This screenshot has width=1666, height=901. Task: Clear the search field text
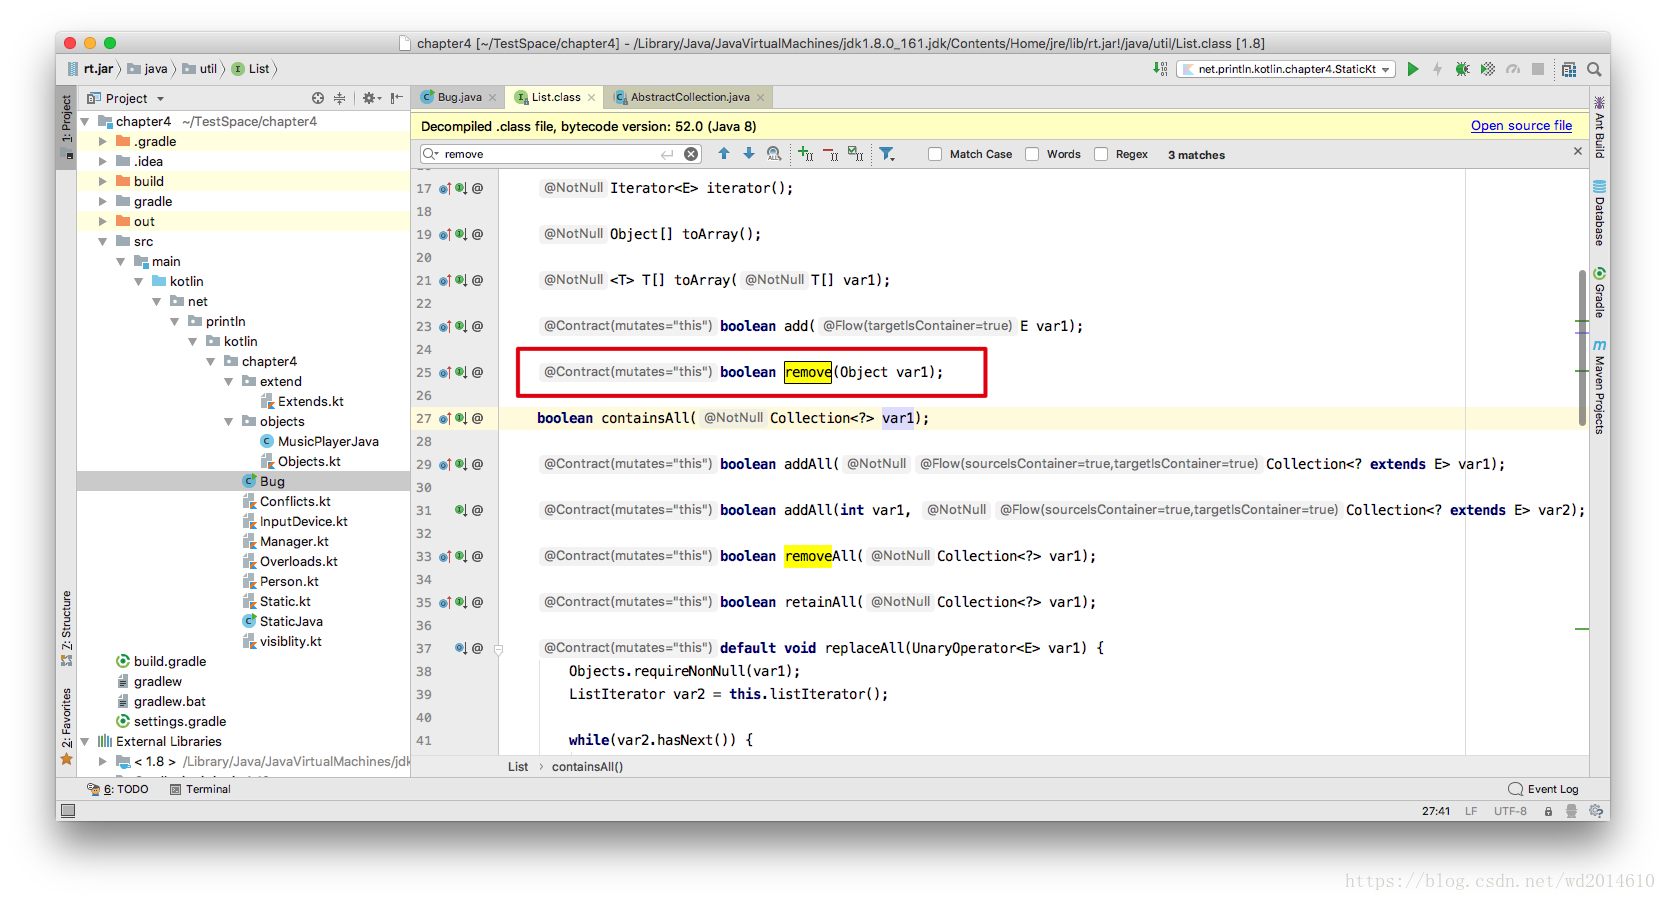tap(691, 154)
